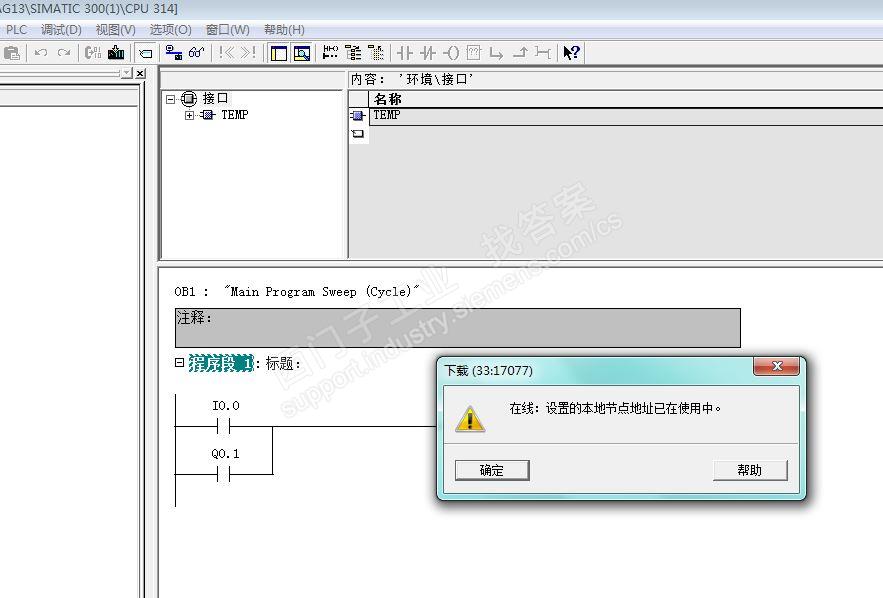Screen dimensions: 883x598
Task: Click the context help arrow icon
Action: click(x=572, y=53)
